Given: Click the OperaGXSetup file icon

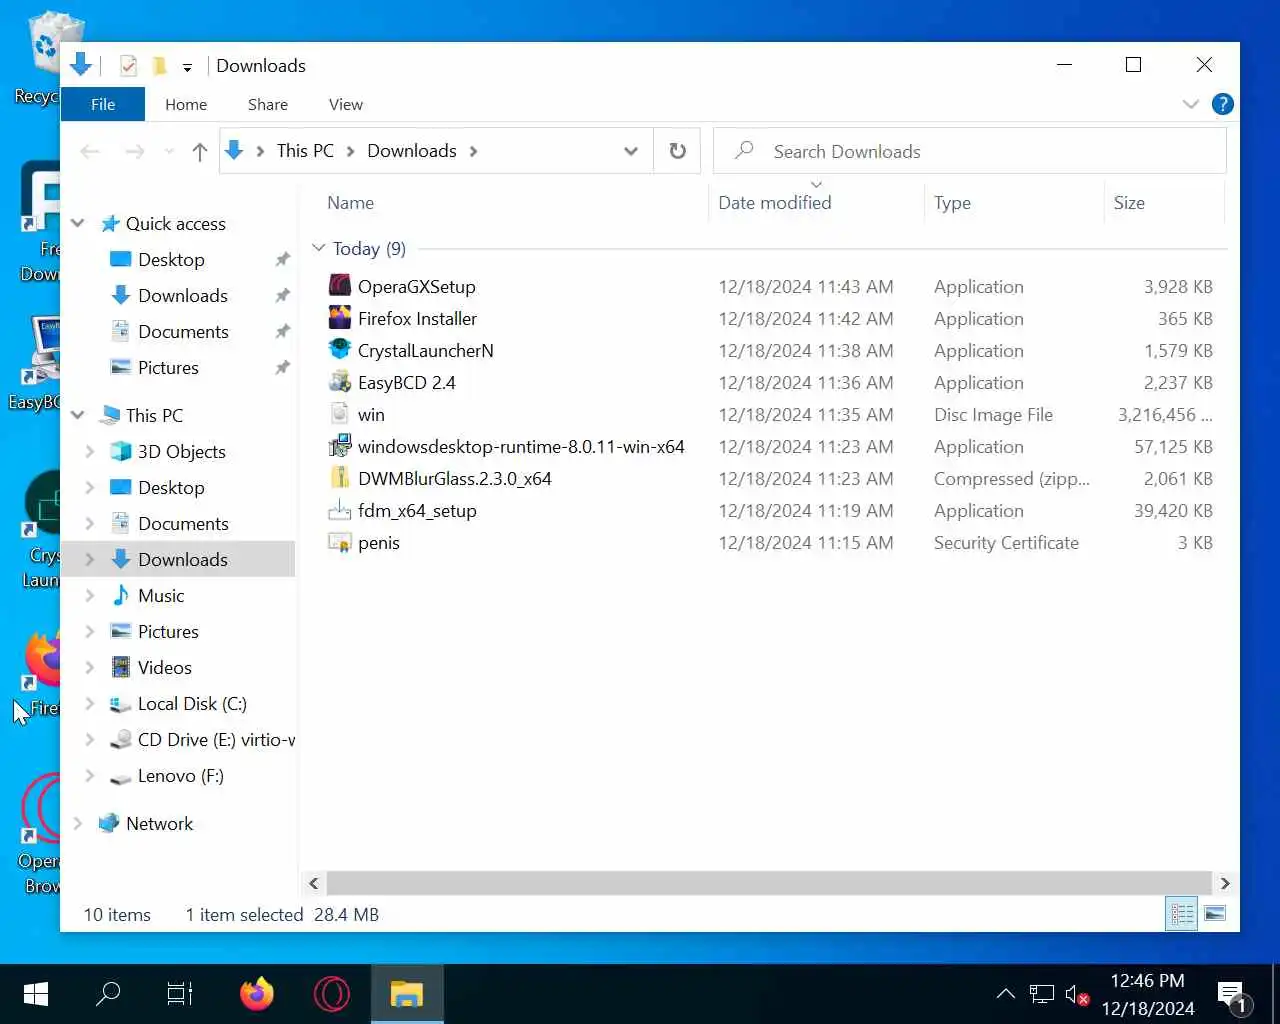Looking at the screenshot, I should (340, 286).
